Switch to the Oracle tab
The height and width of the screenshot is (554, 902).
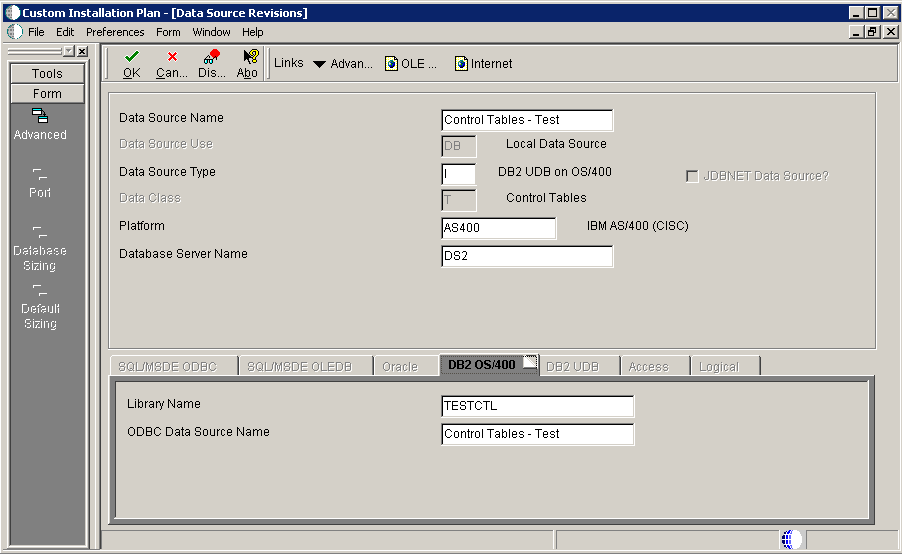(406, 366)
